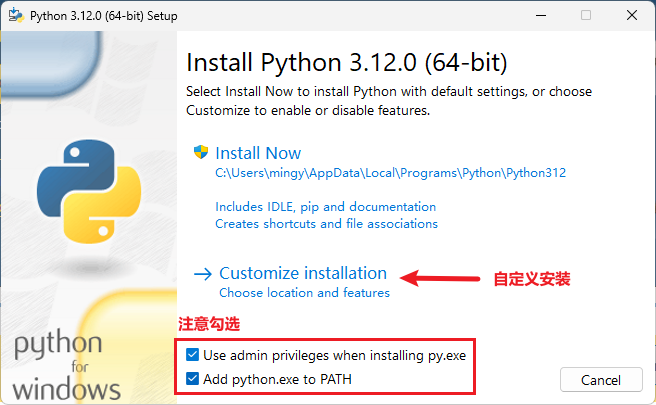Click the python for windows label
Viewport: 656px width, 405px height.
67,366
